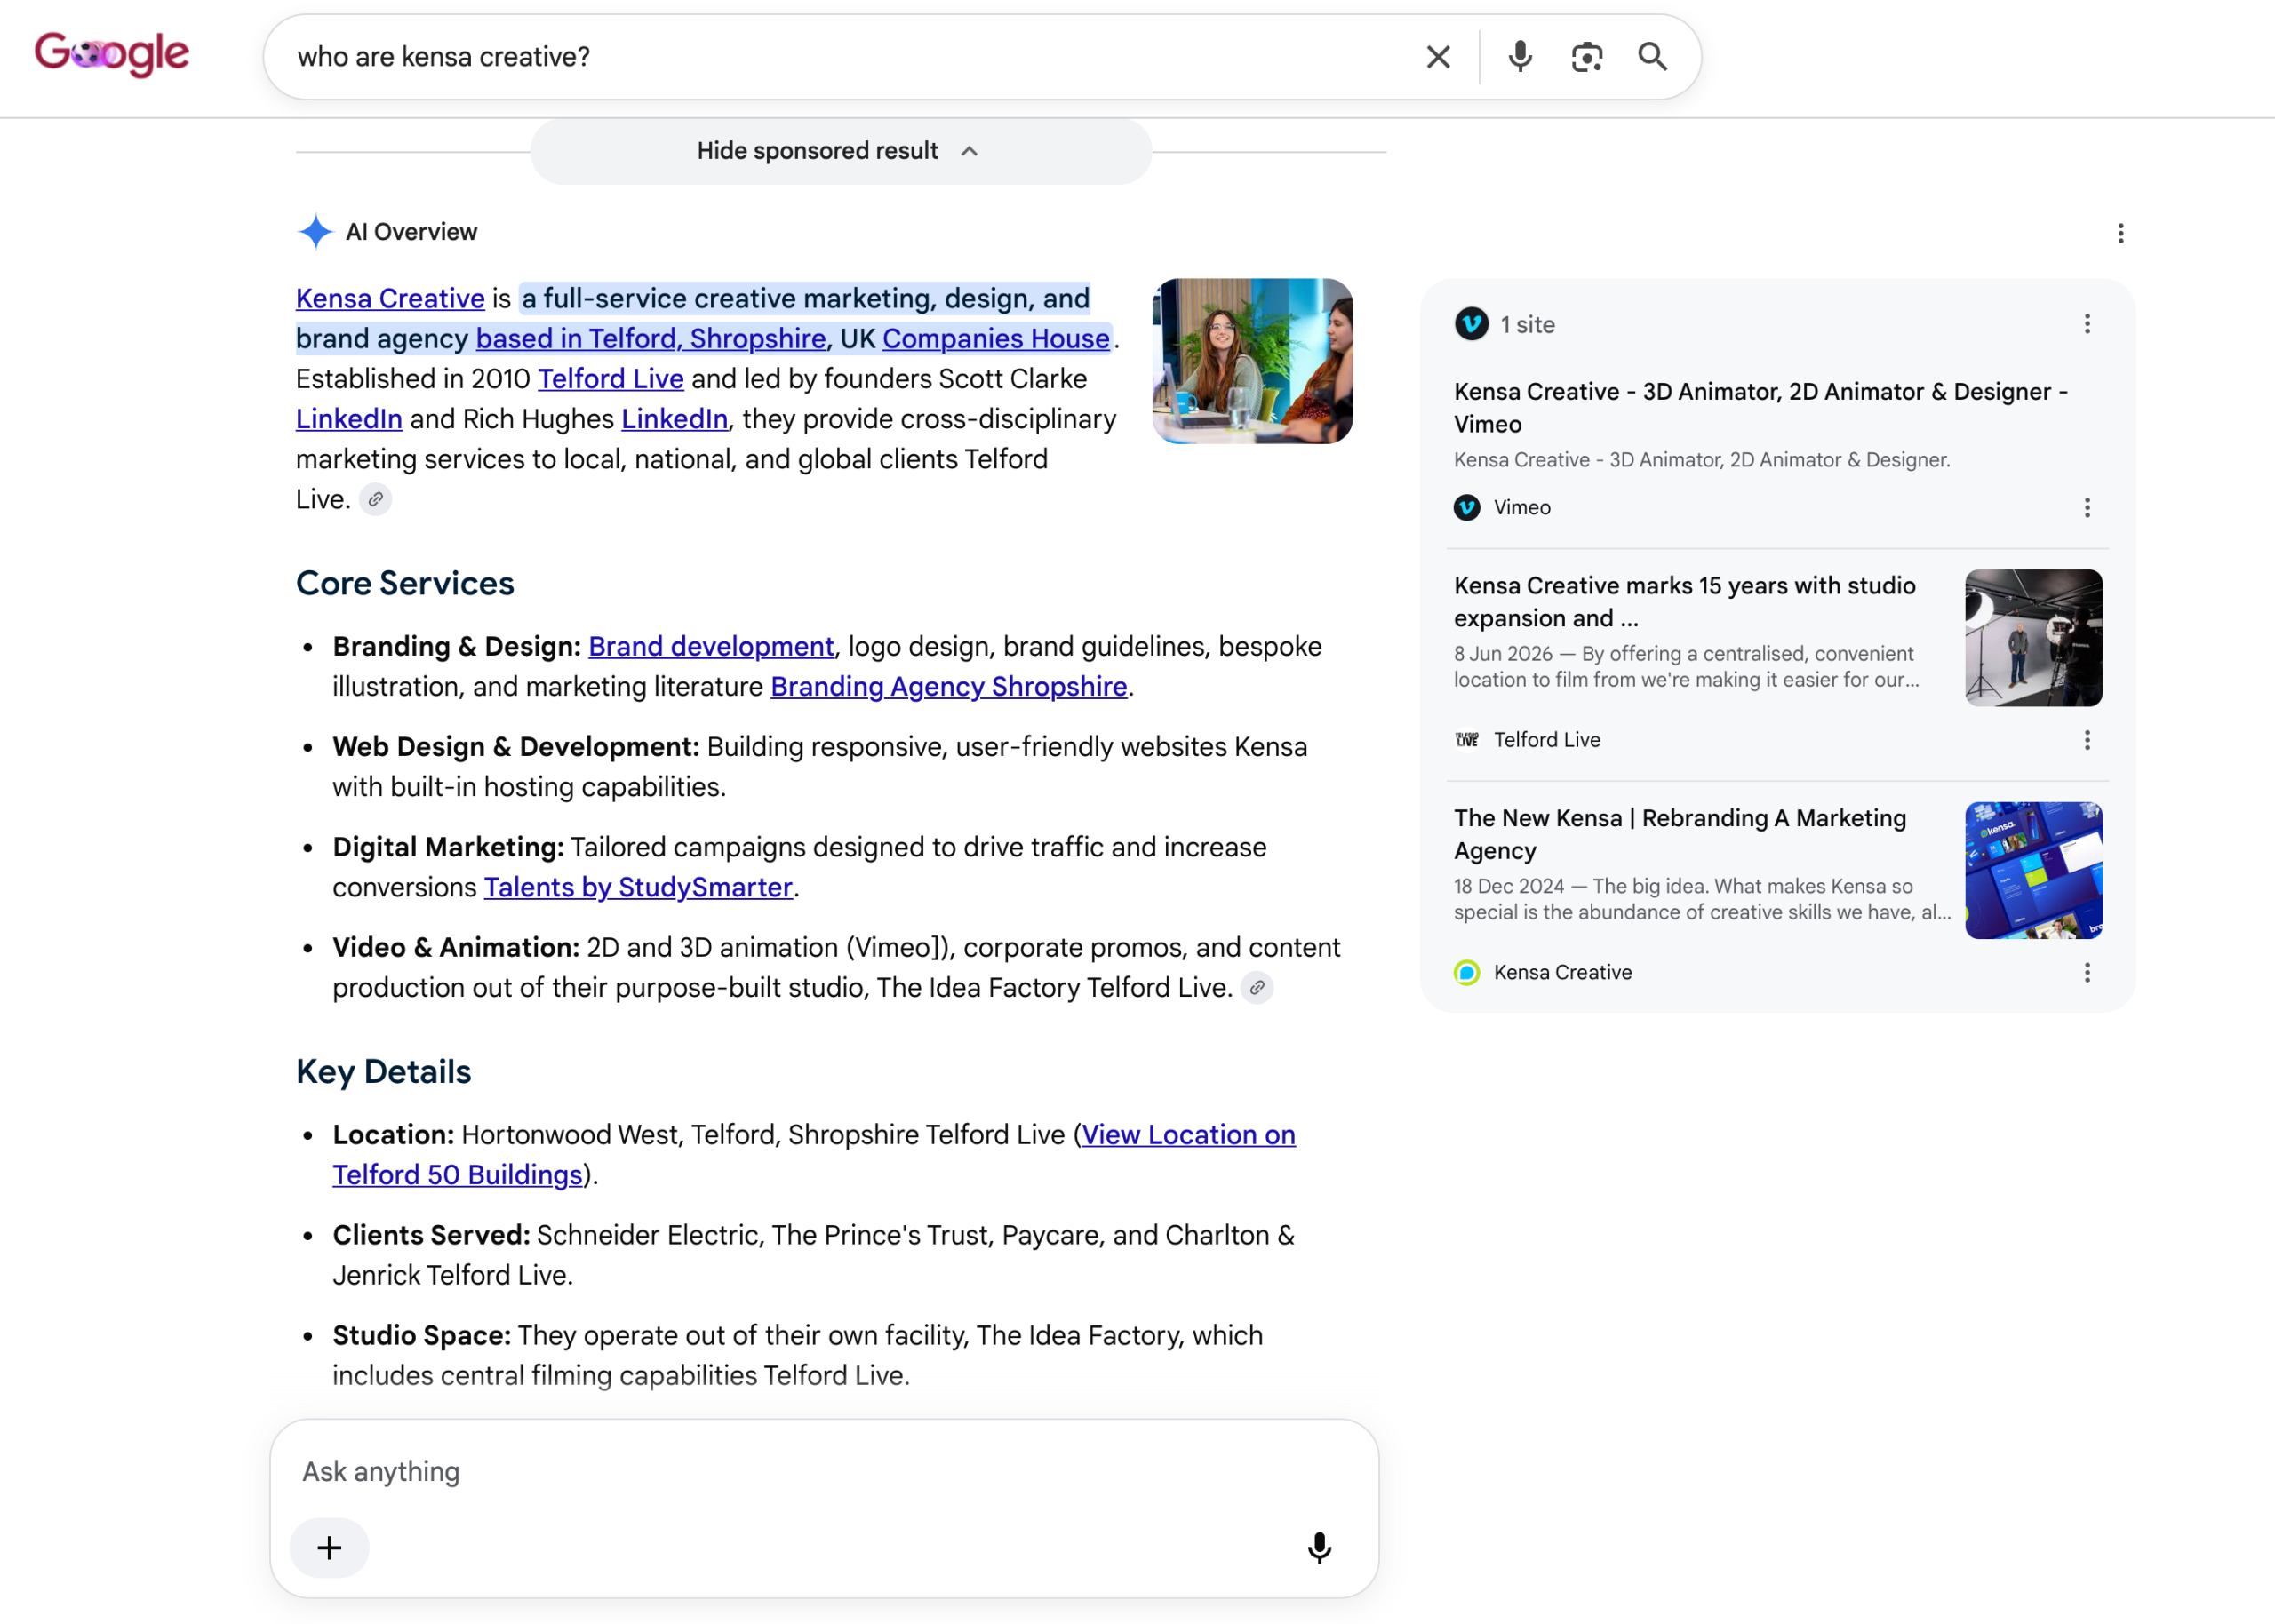Click the Kensa Creative source name label
The height and width of the screenshot is (1624, 2275).
[x=1563, y=973]
